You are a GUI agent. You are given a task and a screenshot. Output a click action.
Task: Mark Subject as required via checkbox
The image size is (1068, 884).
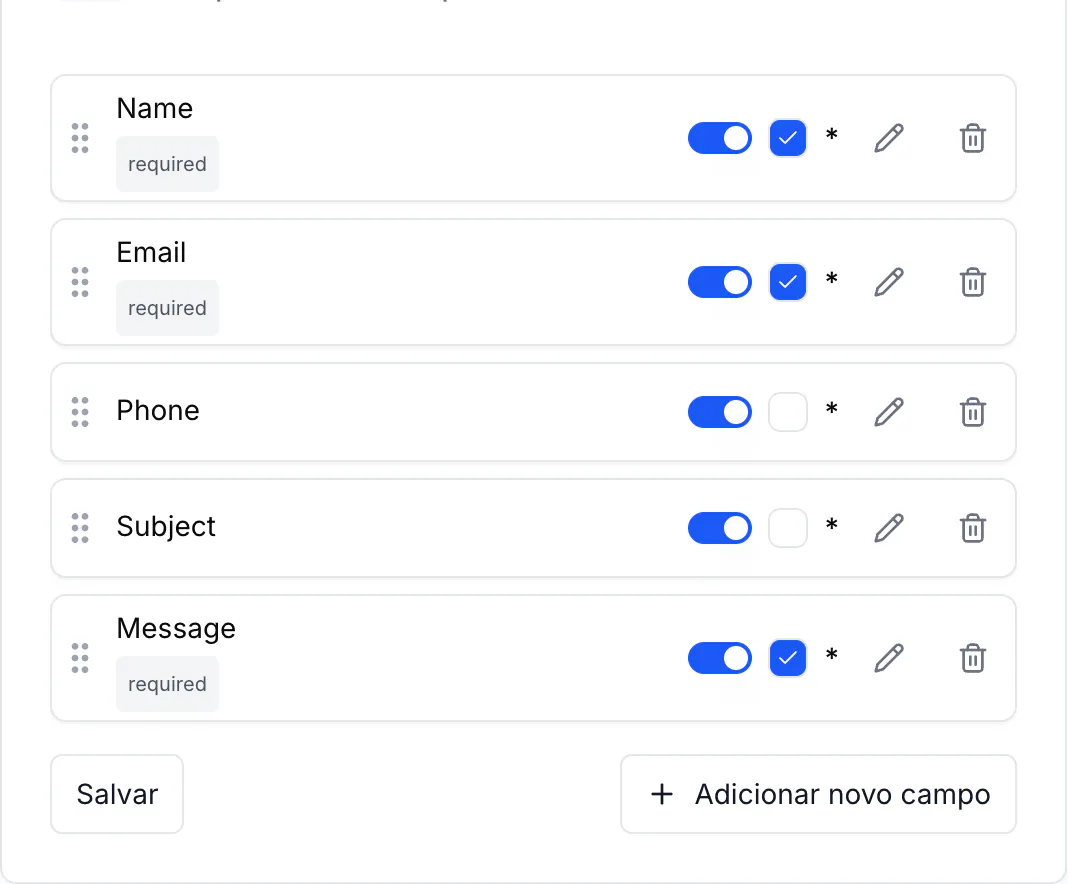[788, 528]
